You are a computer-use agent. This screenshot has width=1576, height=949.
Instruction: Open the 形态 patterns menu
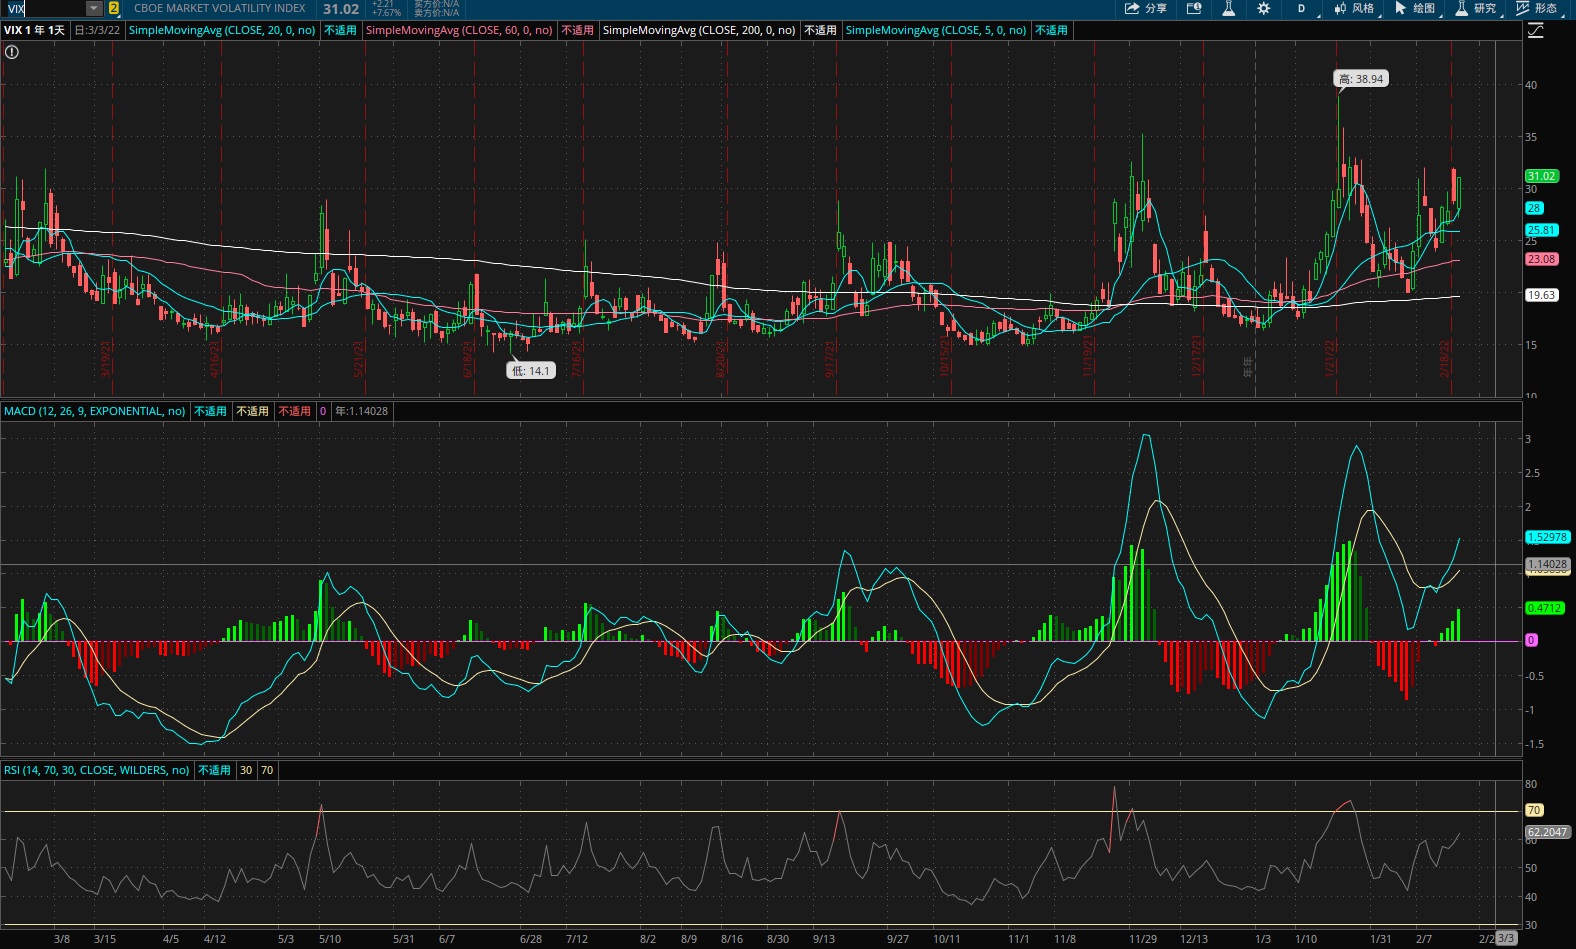pos(1538,8)
